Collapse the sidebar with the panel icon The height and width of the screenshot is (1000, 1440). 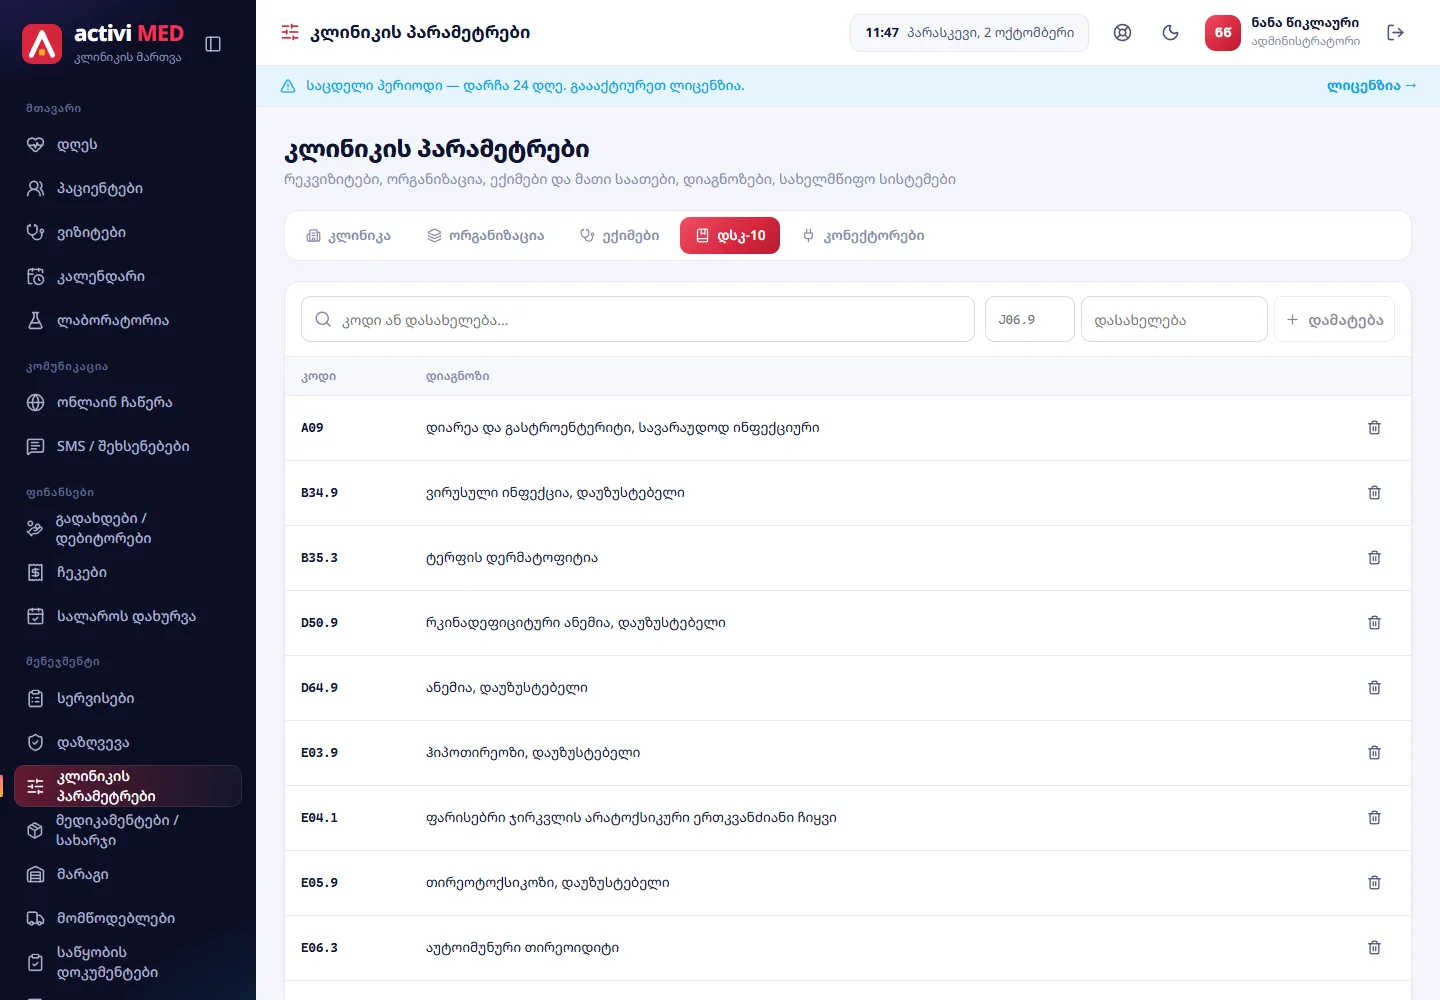coord(213,44)
